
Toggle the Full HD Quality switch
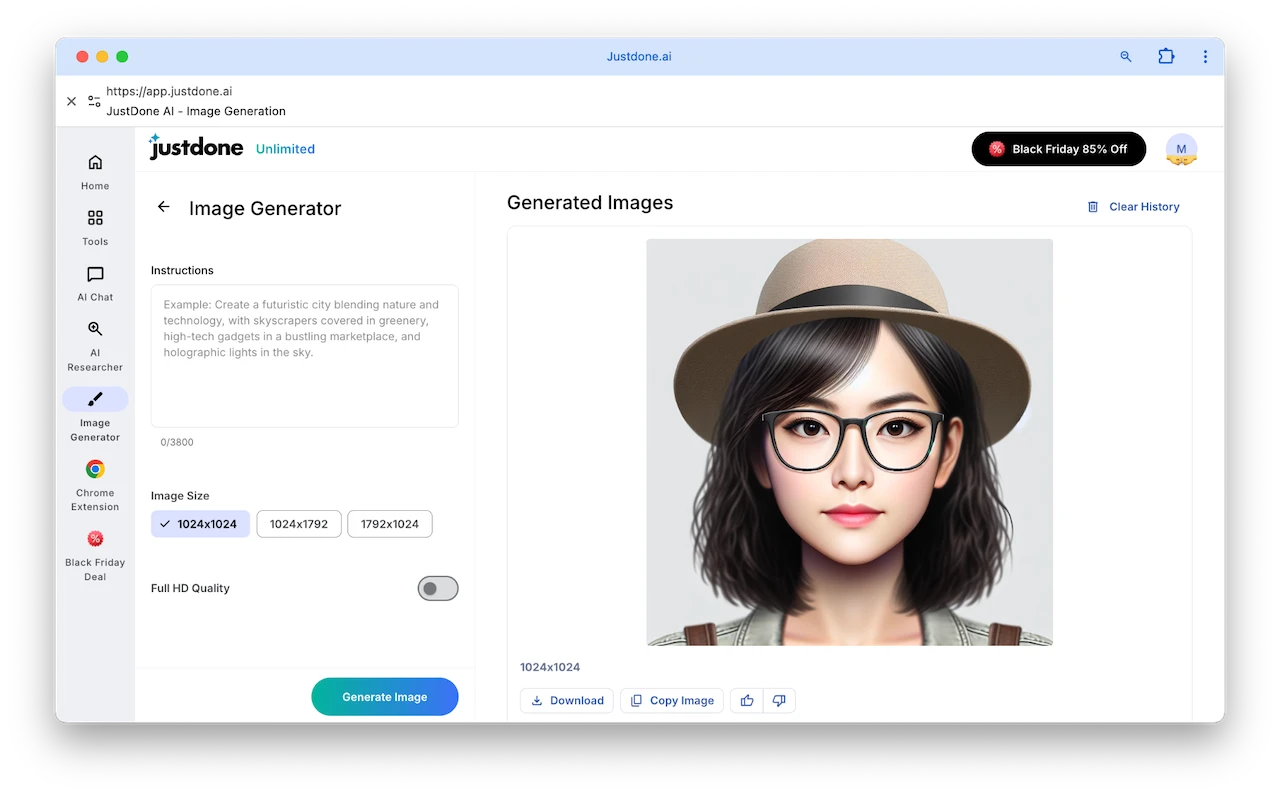click(x=438, y=588)
